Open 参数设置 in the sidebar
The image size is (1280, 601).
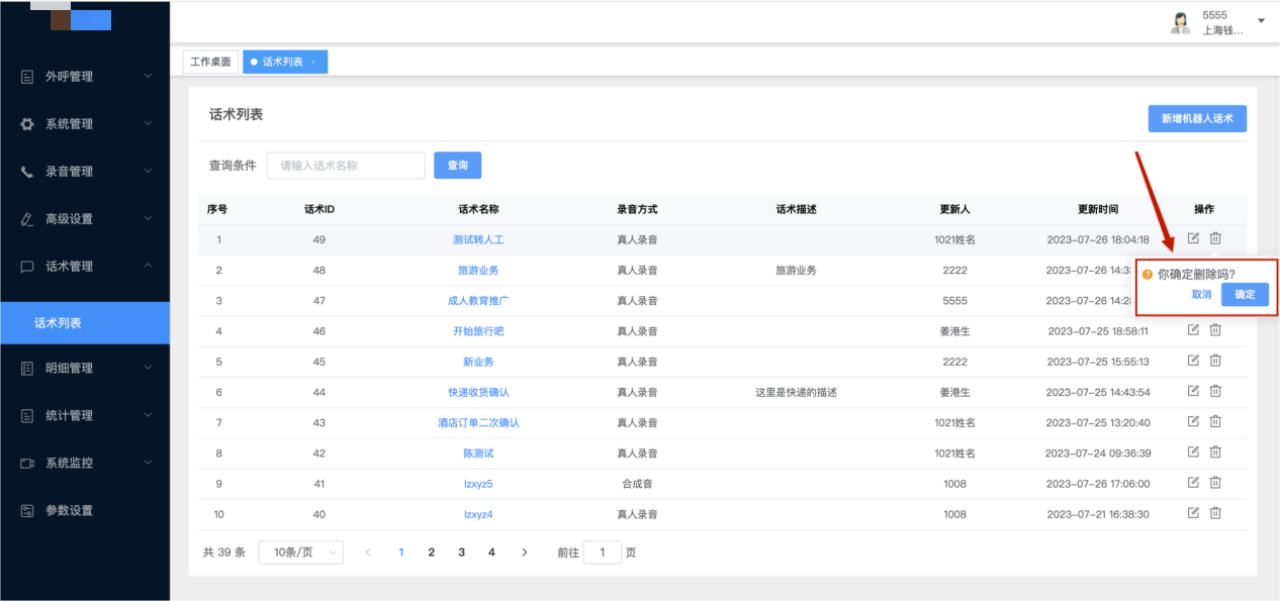coord(85,510)
